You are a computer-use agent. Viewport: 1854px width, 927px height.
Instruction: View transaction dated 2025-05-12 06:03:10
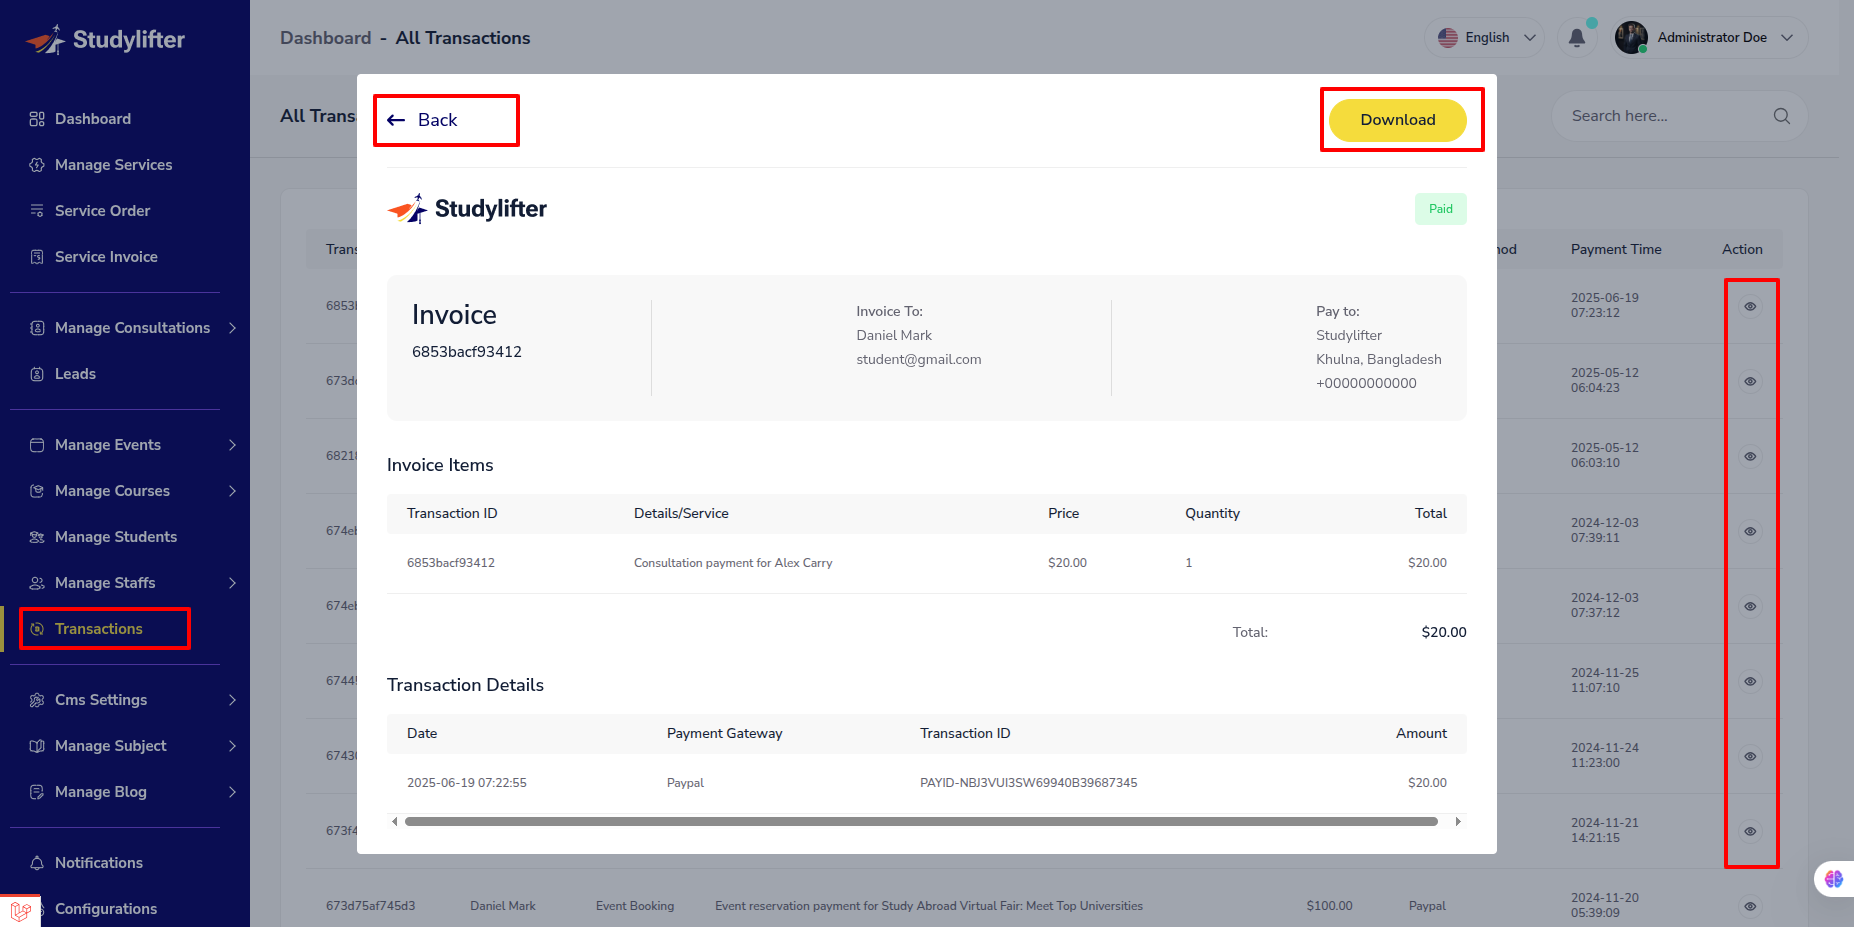tap(1750, 457)
